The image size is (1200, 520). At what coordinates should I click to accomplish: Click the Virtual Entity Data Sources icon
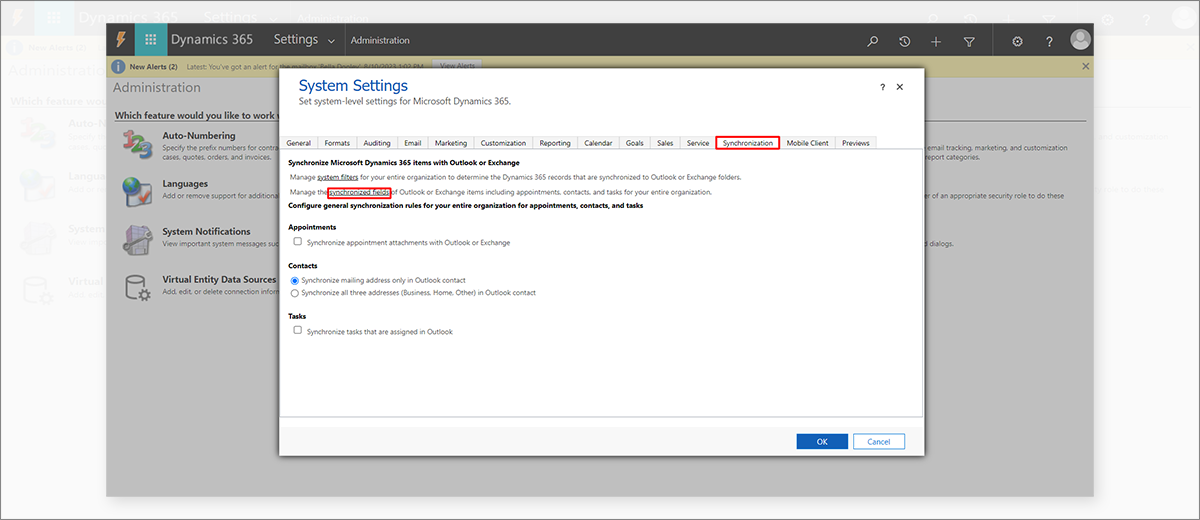[137, 287]
